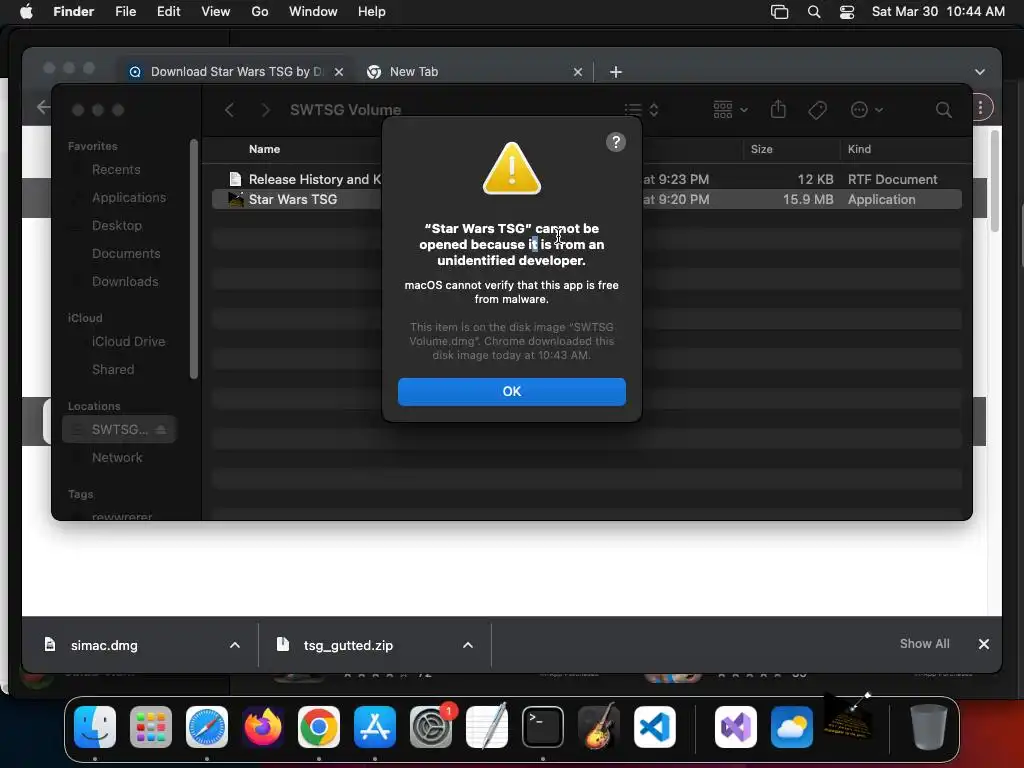Open Spotlight search in menu bar
1024x768 pixels.
coord(814,12)
